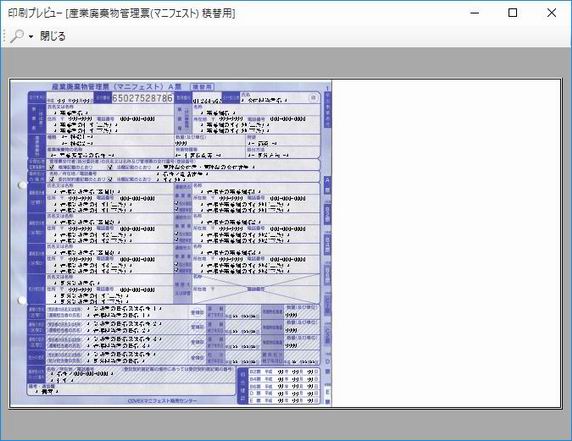
Task: Click the COVEXマニフェスト販売センター footer text
Action: pyautogui.click(x=162, y=401)
